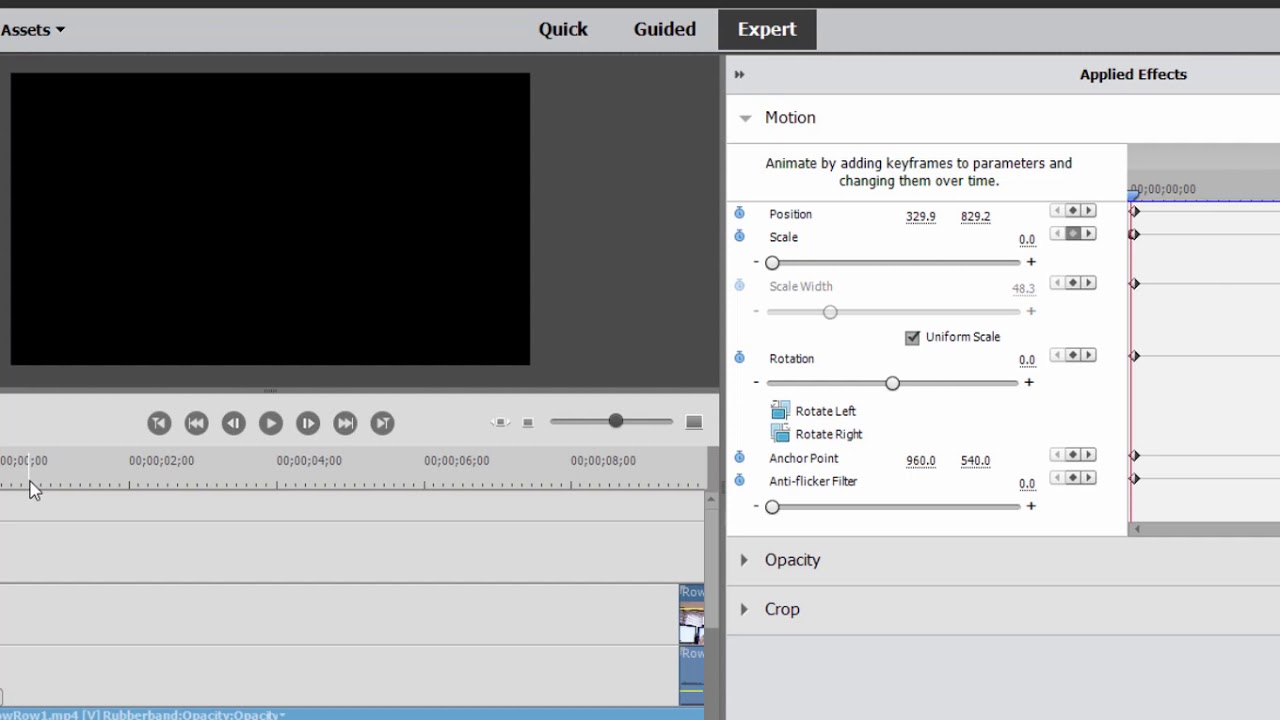1280x720 pixels.
Task: Add a keyframe diamond for Anti-flicker Filter
Action: (x=1073, y=477)
